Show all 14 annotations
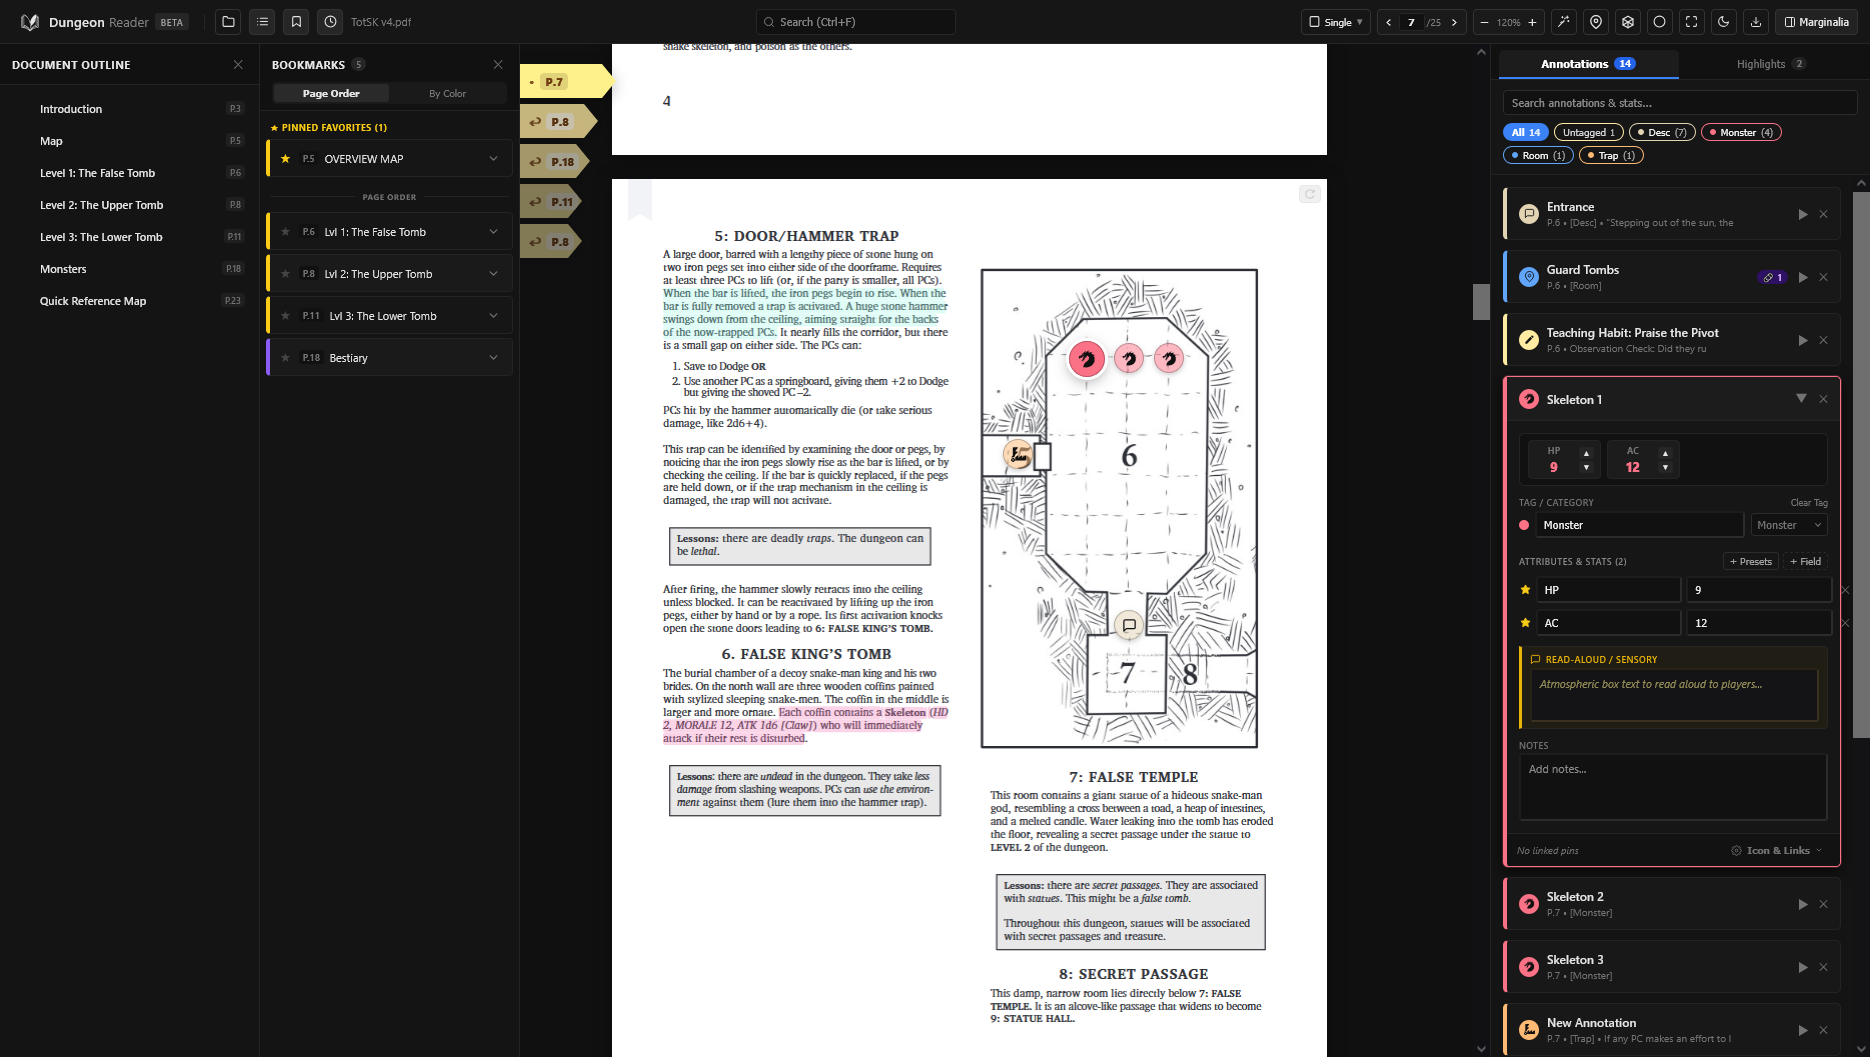The height and width of the screenshot is (1057, 1870). pyautogui.click(x=1526, y=132)
